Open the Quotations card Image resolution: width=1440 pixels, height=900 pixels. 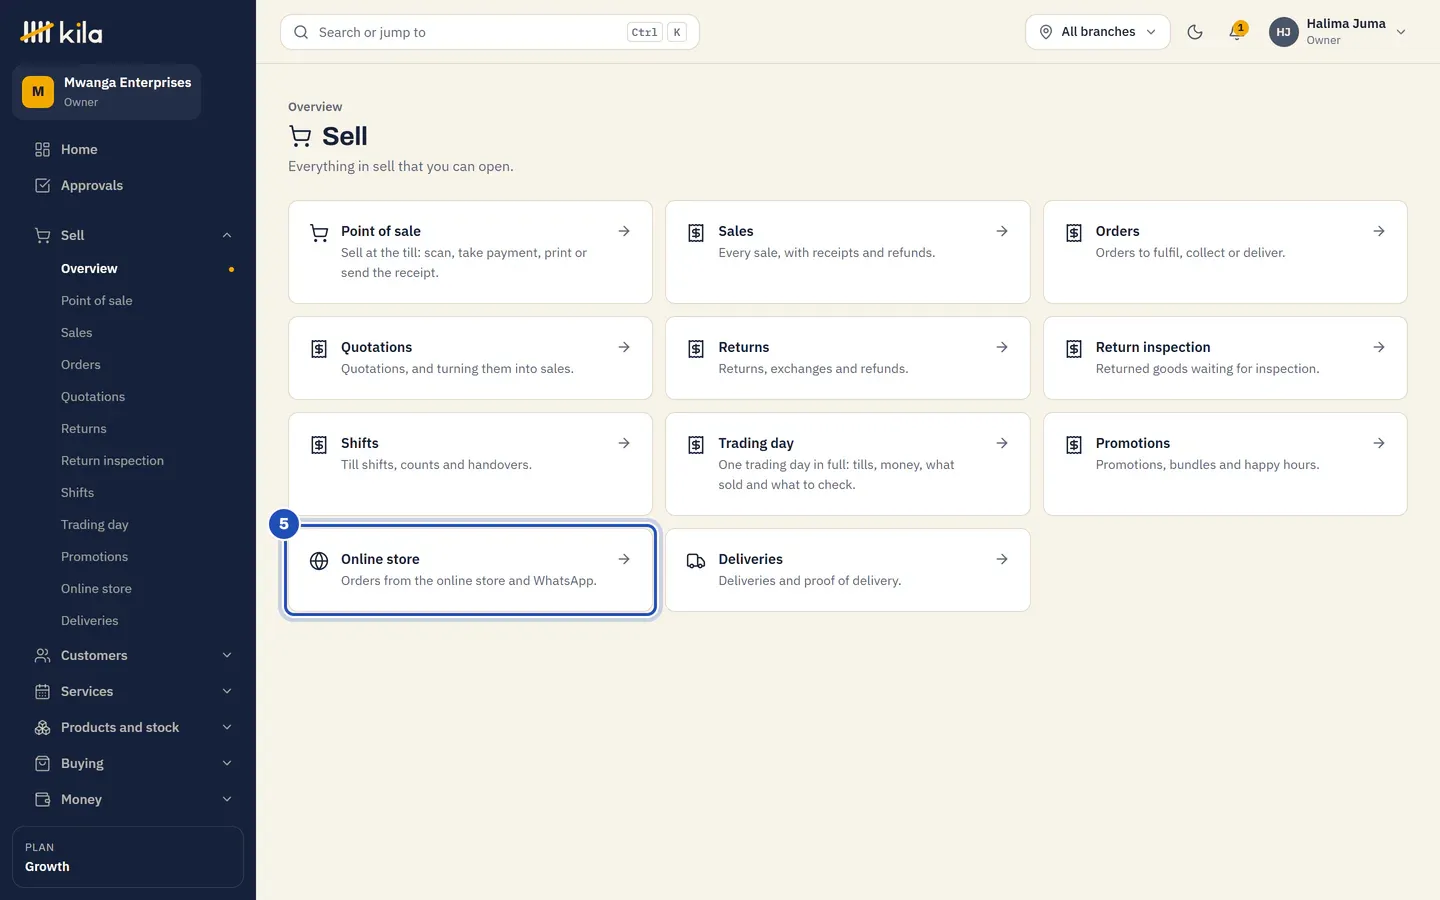470,358
